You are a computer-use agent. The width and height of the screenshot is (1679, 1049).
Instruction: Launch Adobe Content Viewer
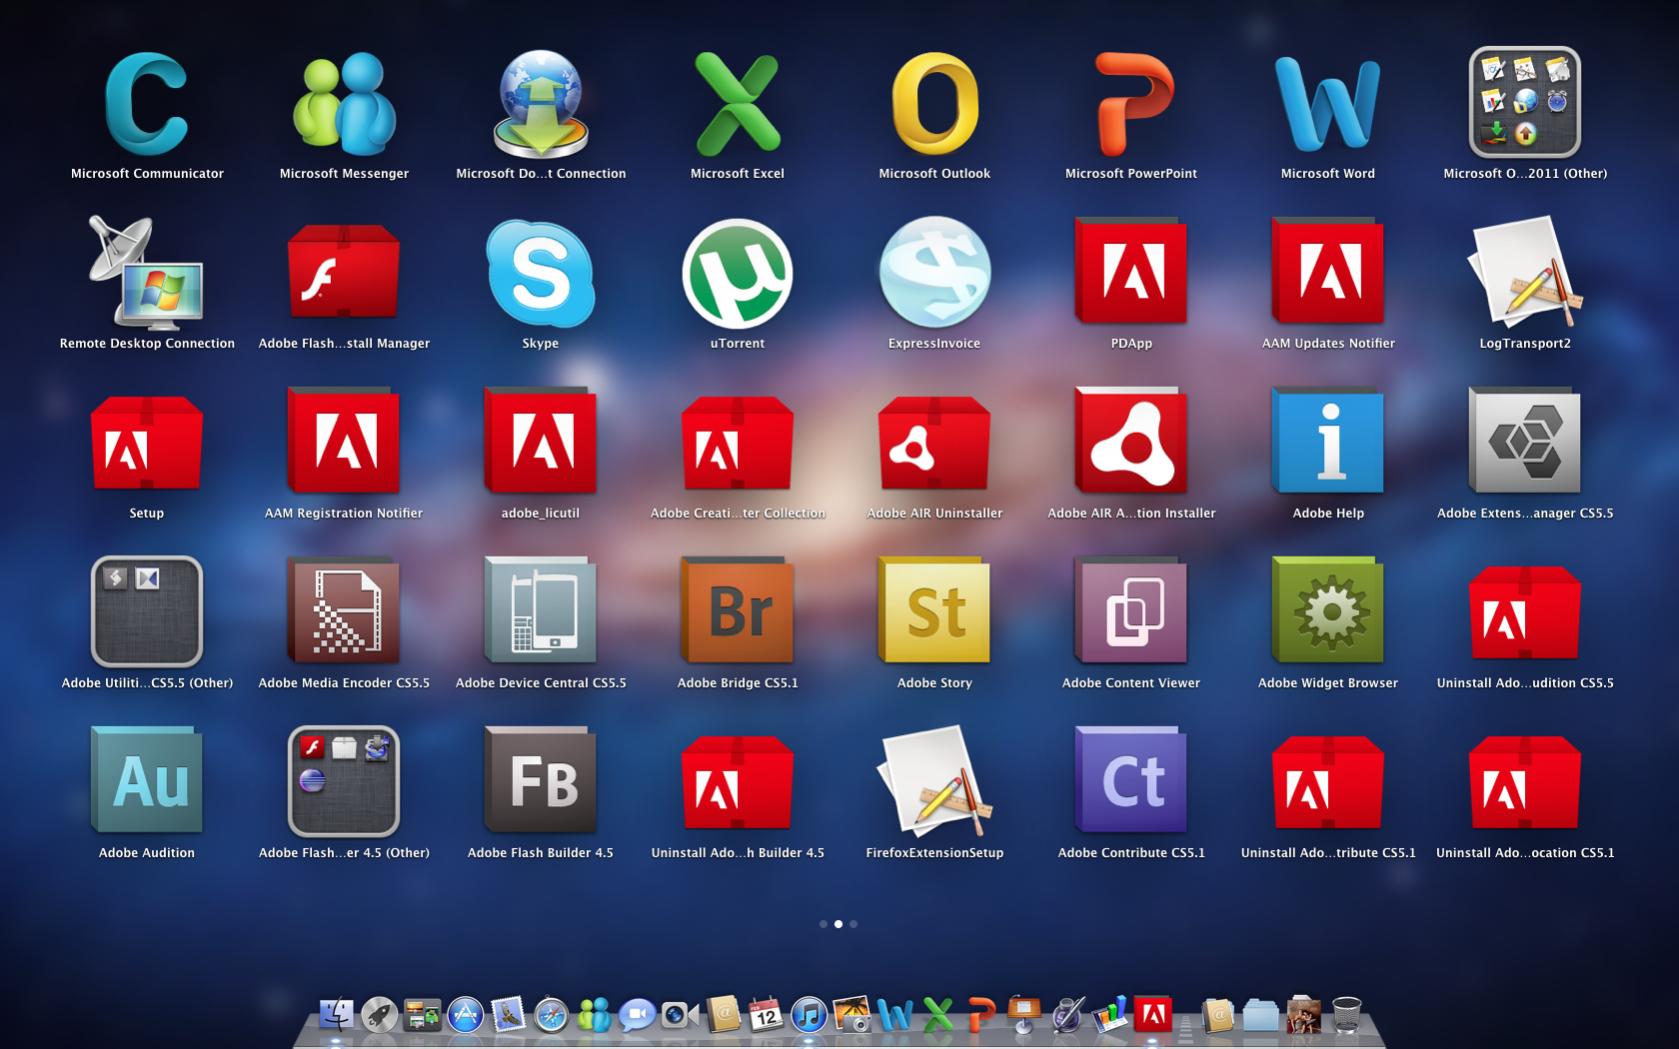(x=1131, y=611)
